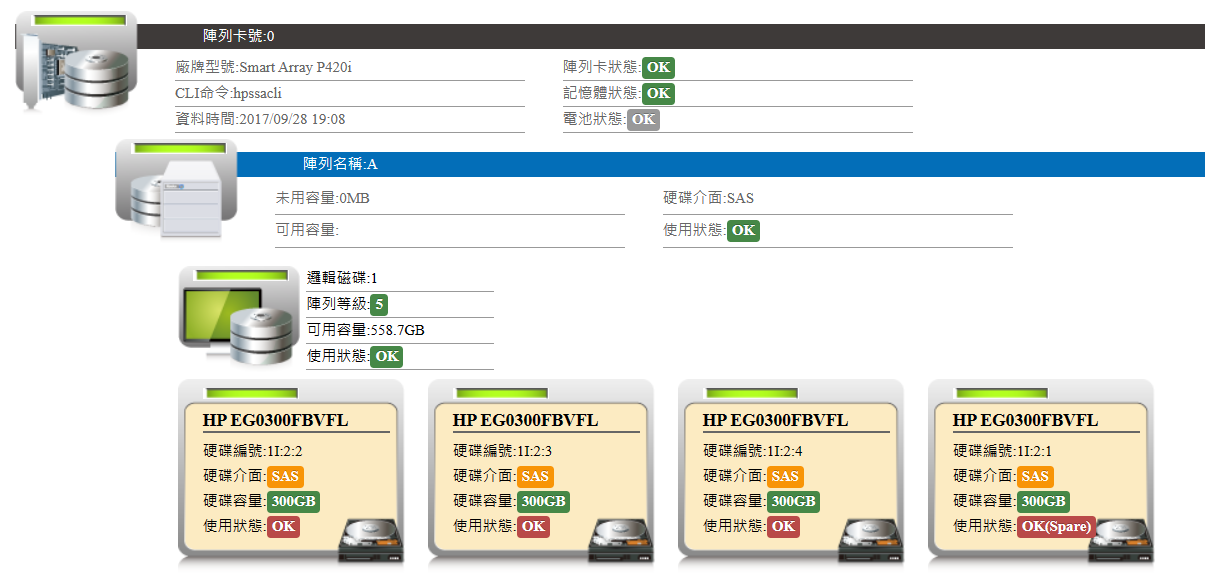The height and width of the screenshot is (586, 1213).
Task: Click the controller status OK badge
Action: 657,68
